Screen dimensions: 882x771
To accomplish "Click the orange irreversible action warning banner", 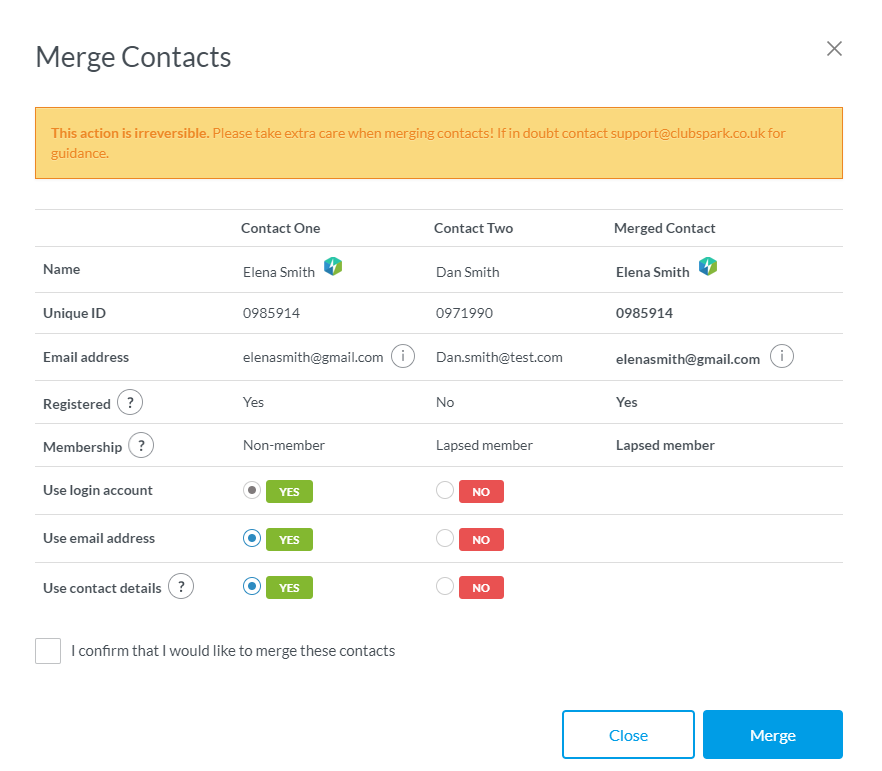I will click(x=438, y=143).
